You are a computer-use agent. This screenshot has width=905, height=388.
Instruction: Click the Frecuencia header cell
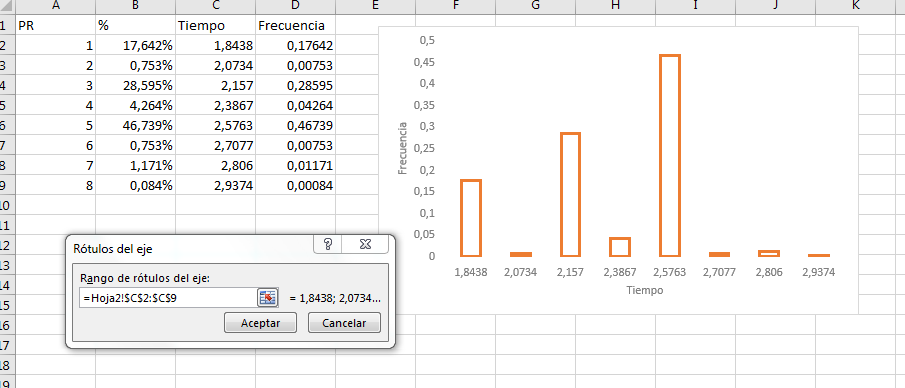coord(296,25)
